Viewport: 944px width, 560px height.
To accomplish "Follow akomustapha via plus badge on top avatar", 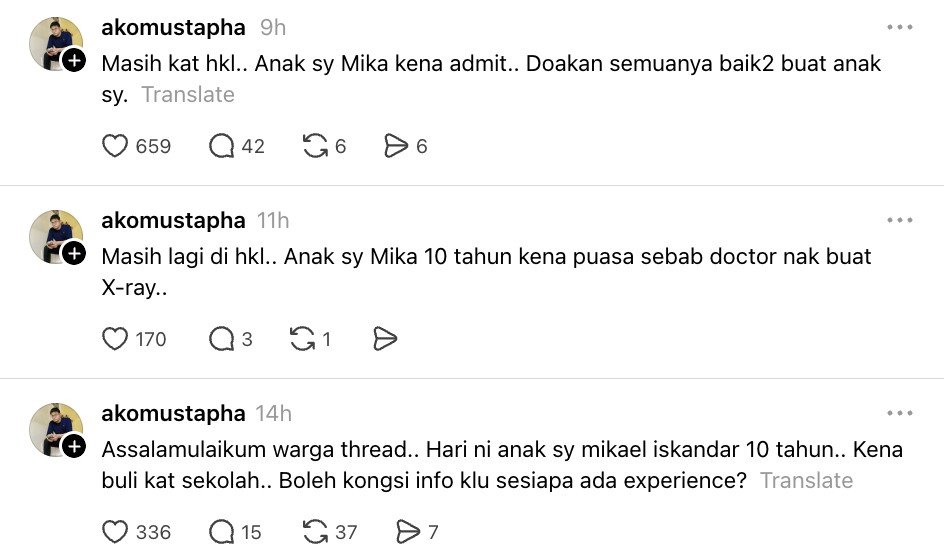I will point(75,61).
